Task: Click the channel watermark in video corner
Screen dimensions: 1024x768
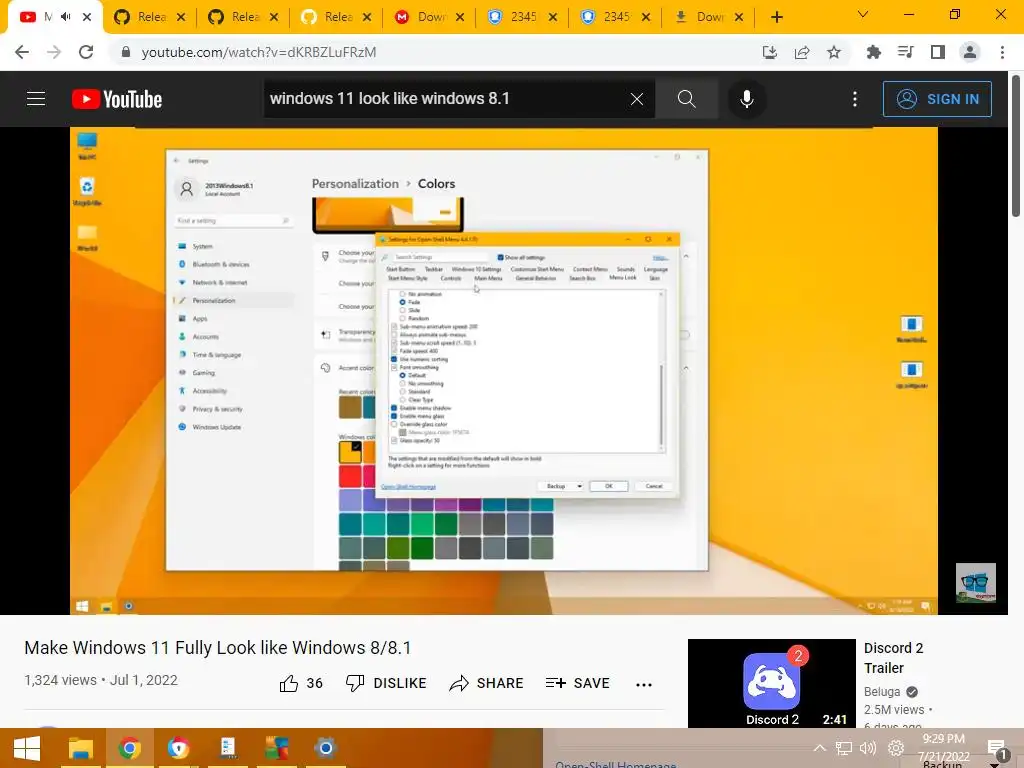Action: (976, 583)
